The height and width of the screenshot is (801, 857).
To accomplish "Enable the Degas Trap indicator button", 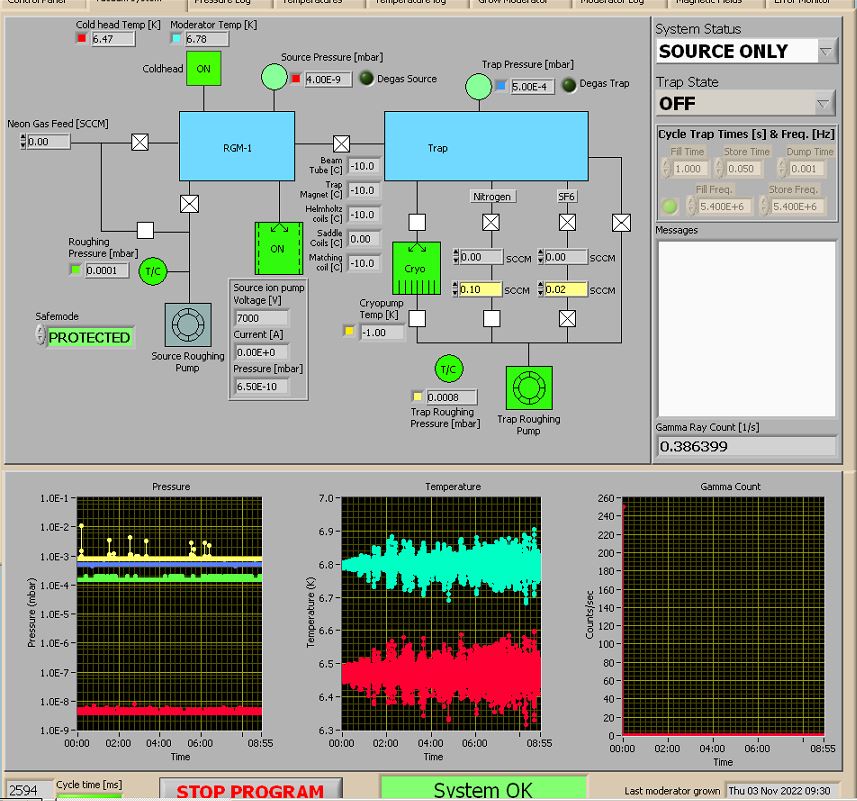I will click(x=569, y=85).
